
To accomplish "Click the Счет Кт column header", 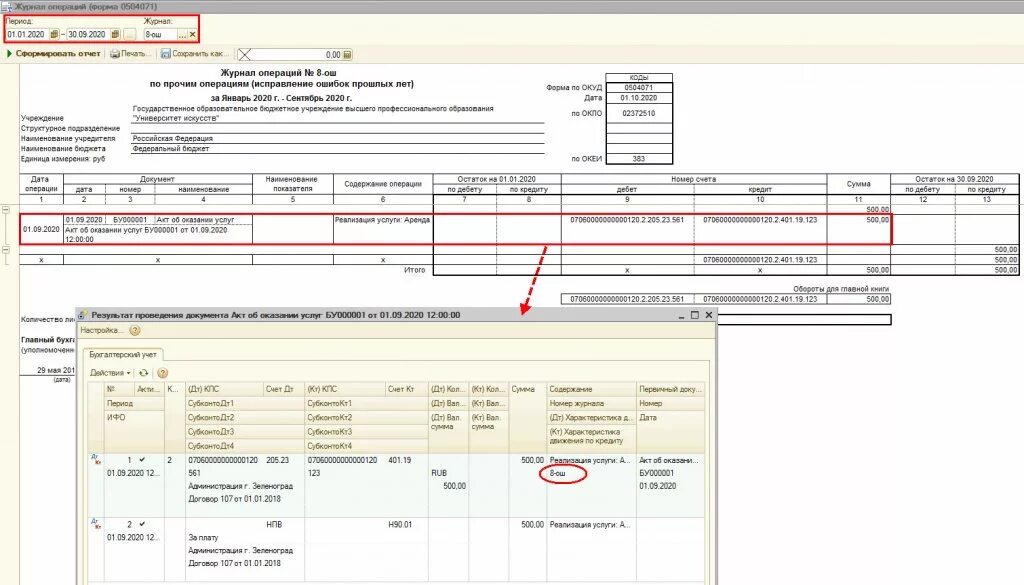I will [406, 389].
